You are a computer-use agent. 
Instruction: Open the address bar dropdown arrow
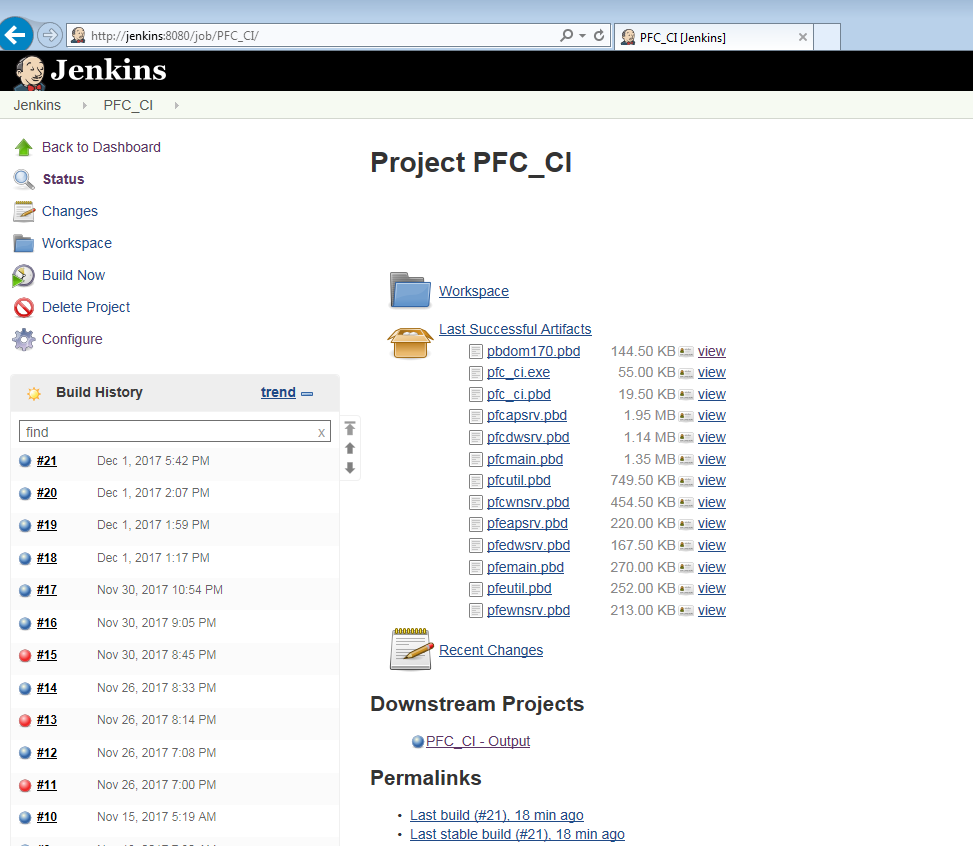[582, 35]
